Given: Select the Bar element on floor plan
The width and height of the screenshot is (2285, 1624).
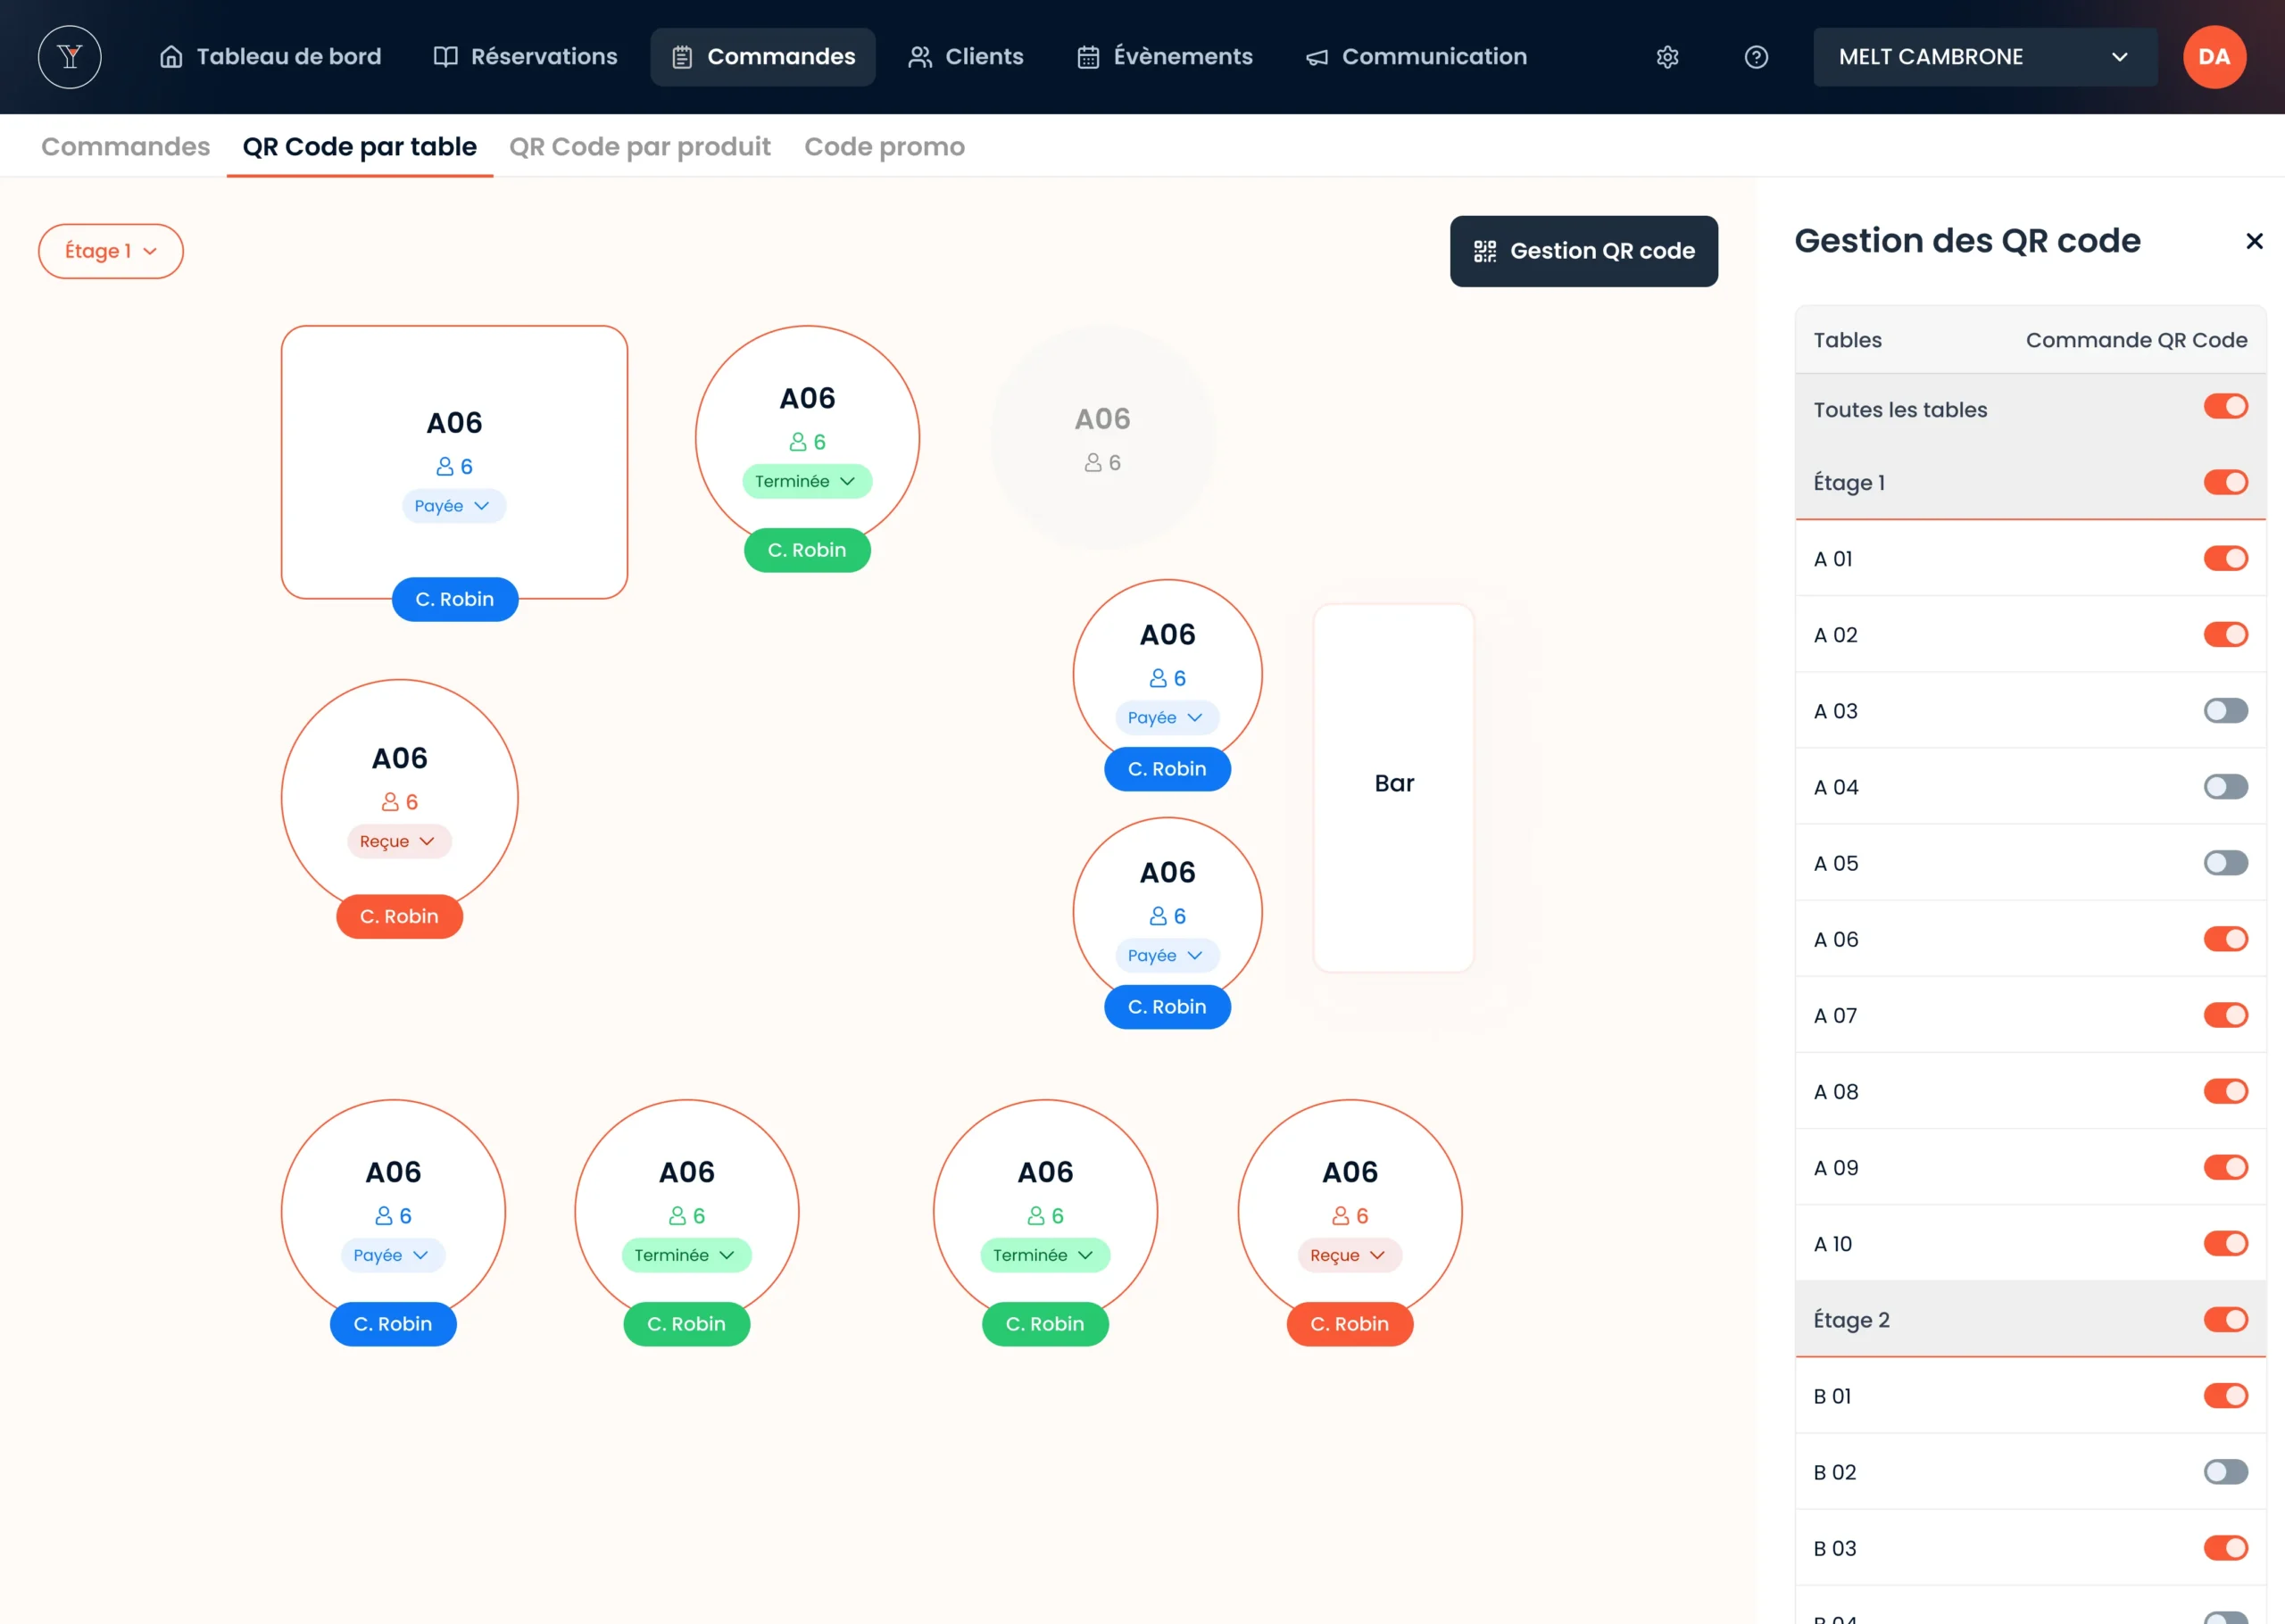Looking at the screenshot, I should point(1393,785).
